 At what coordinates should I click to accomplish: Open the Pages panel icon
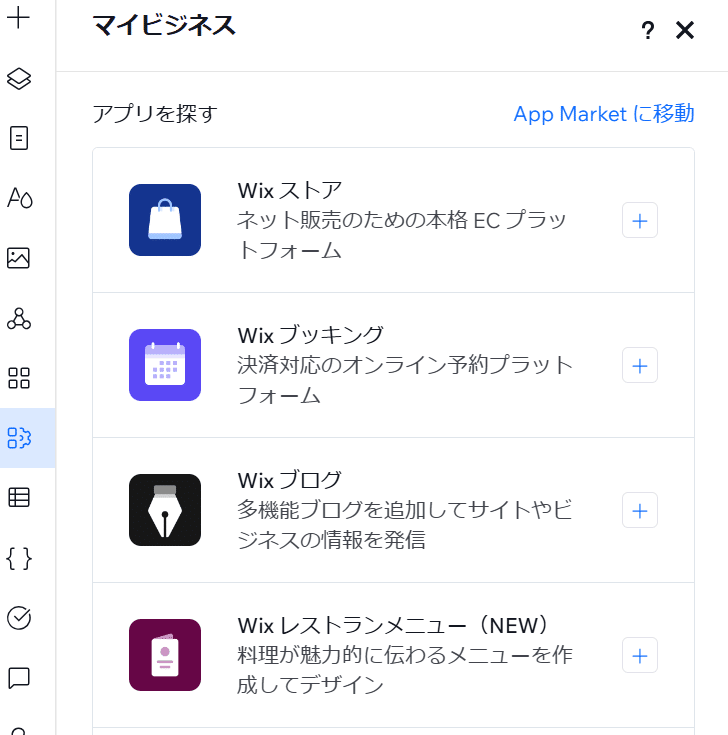[19, 138]
